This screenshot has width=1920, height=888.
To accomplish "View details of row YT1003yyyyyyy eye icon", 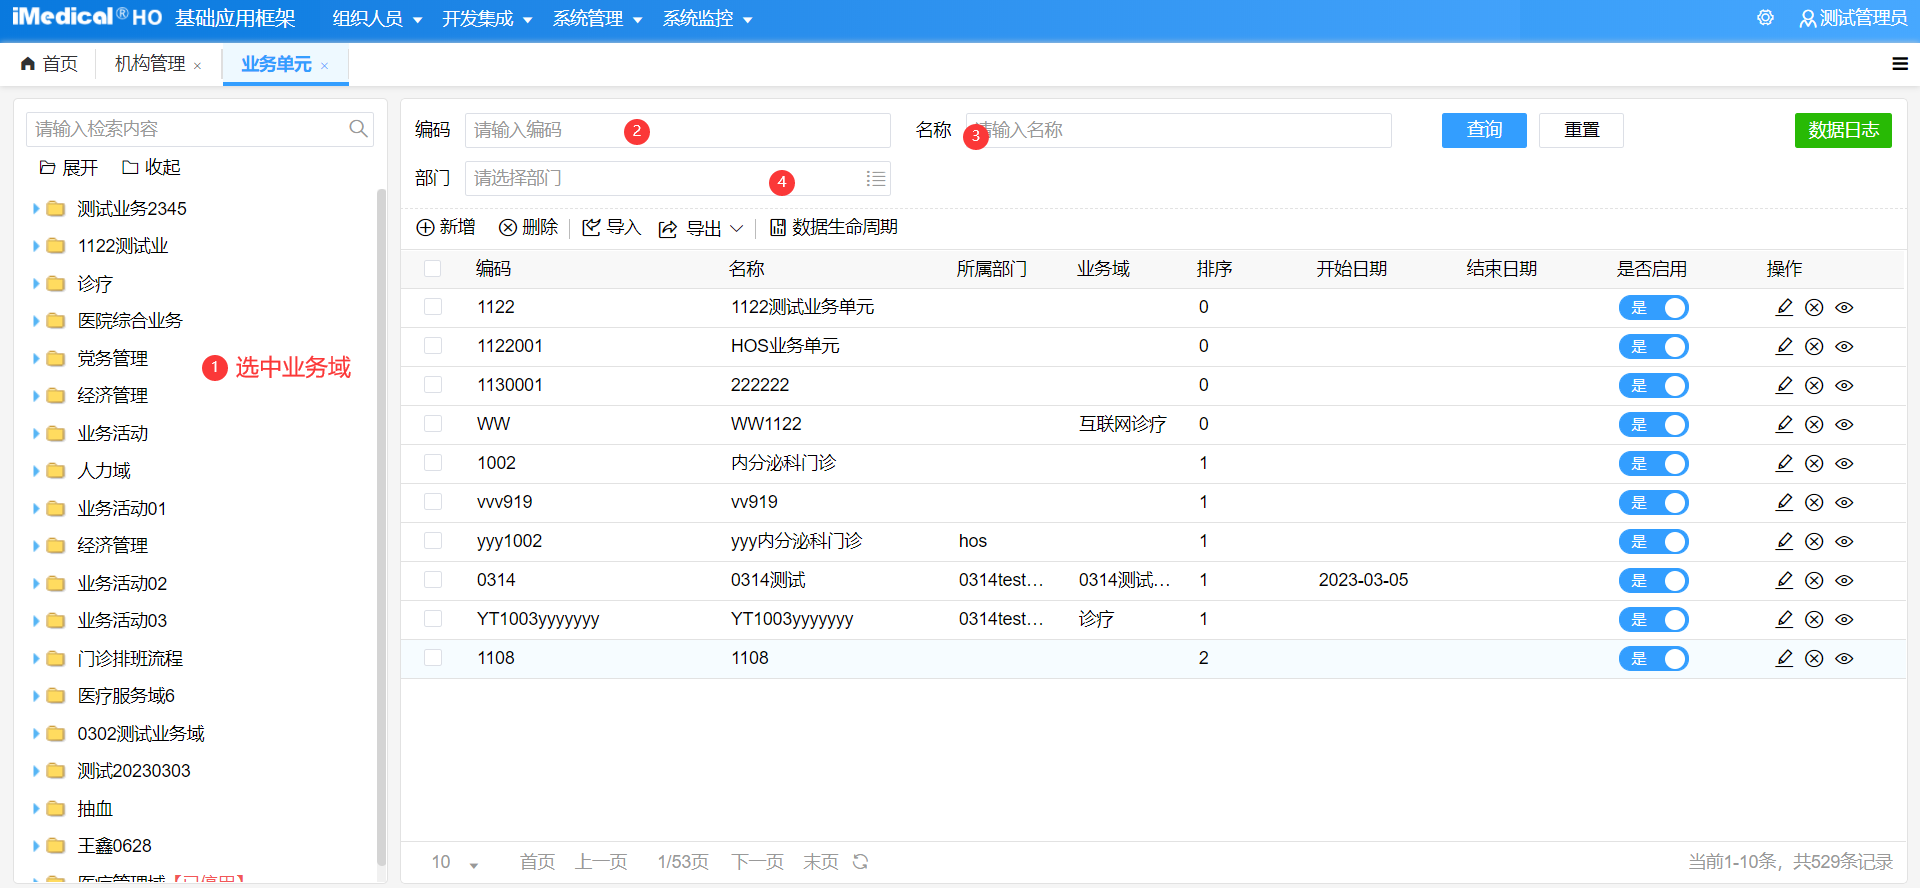I will 1844,620.
